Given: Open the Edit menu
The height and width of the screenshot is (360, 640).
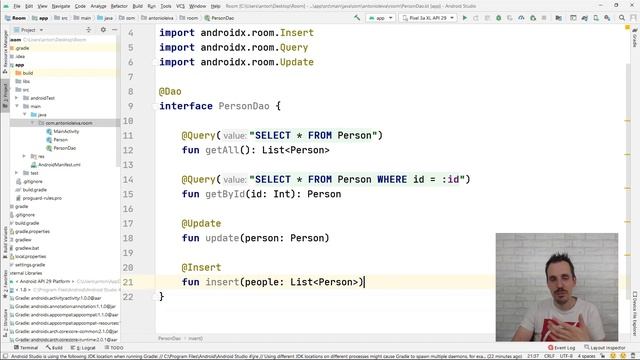Looking at the screenshot, I should pos(29,6).
